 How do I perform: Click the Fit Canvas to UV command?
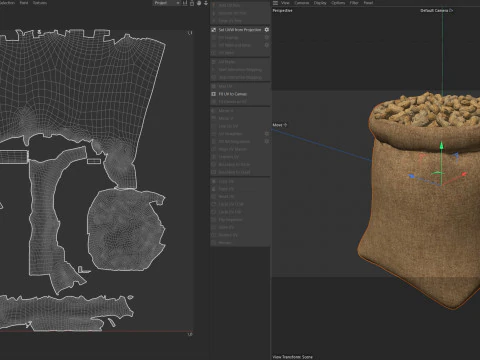(232, 102)
